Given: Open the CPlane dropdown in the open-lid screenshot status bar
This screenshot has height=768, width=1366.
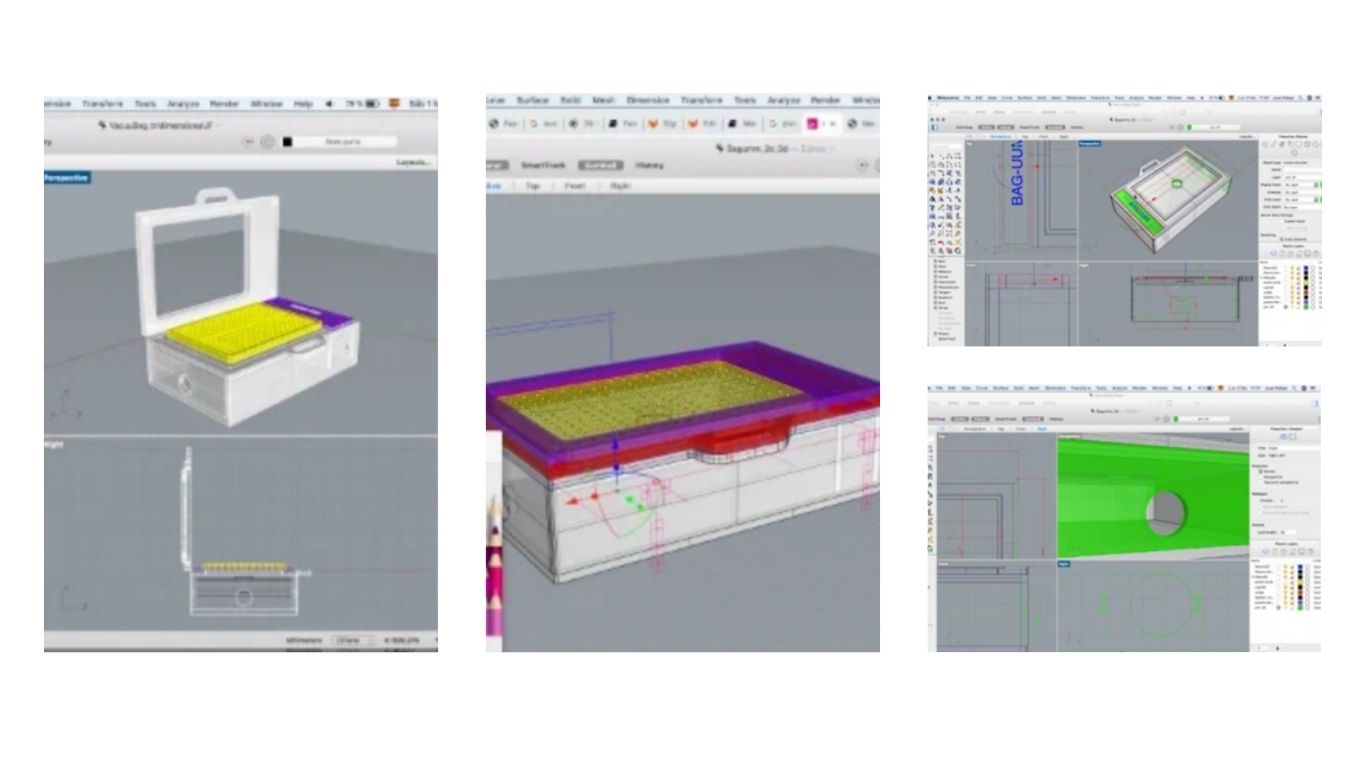Looking at the screenshot, I should (353, 640).
